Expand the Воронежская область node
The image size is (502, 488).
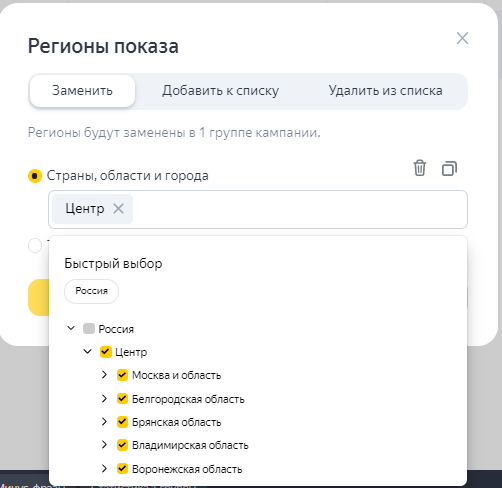pos(104,469)
